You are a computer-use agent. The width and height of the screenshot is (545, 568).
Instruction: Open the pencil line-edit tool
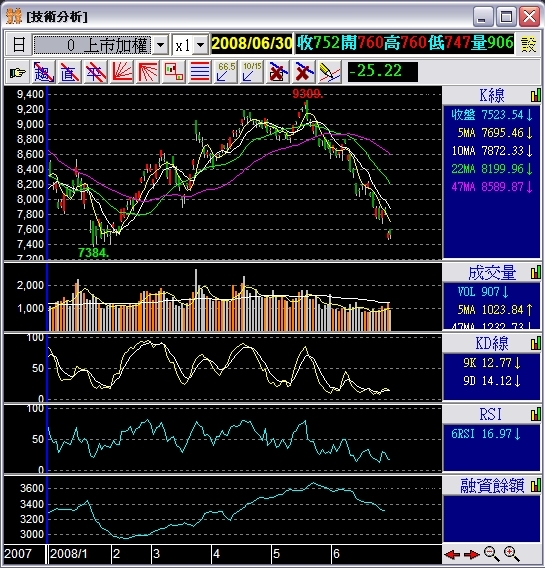tap(330, 72)
